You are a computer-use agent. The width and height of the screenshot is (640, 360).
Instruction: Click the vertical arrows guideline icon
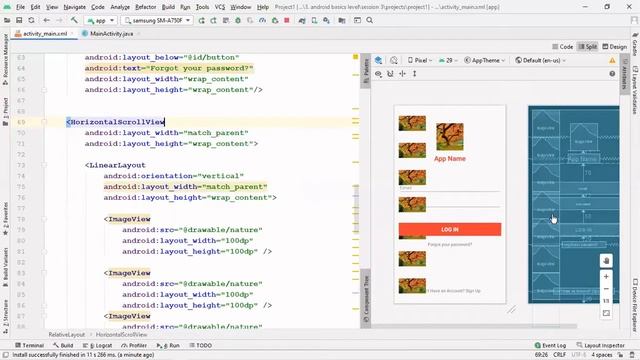(x=414, y=74)
